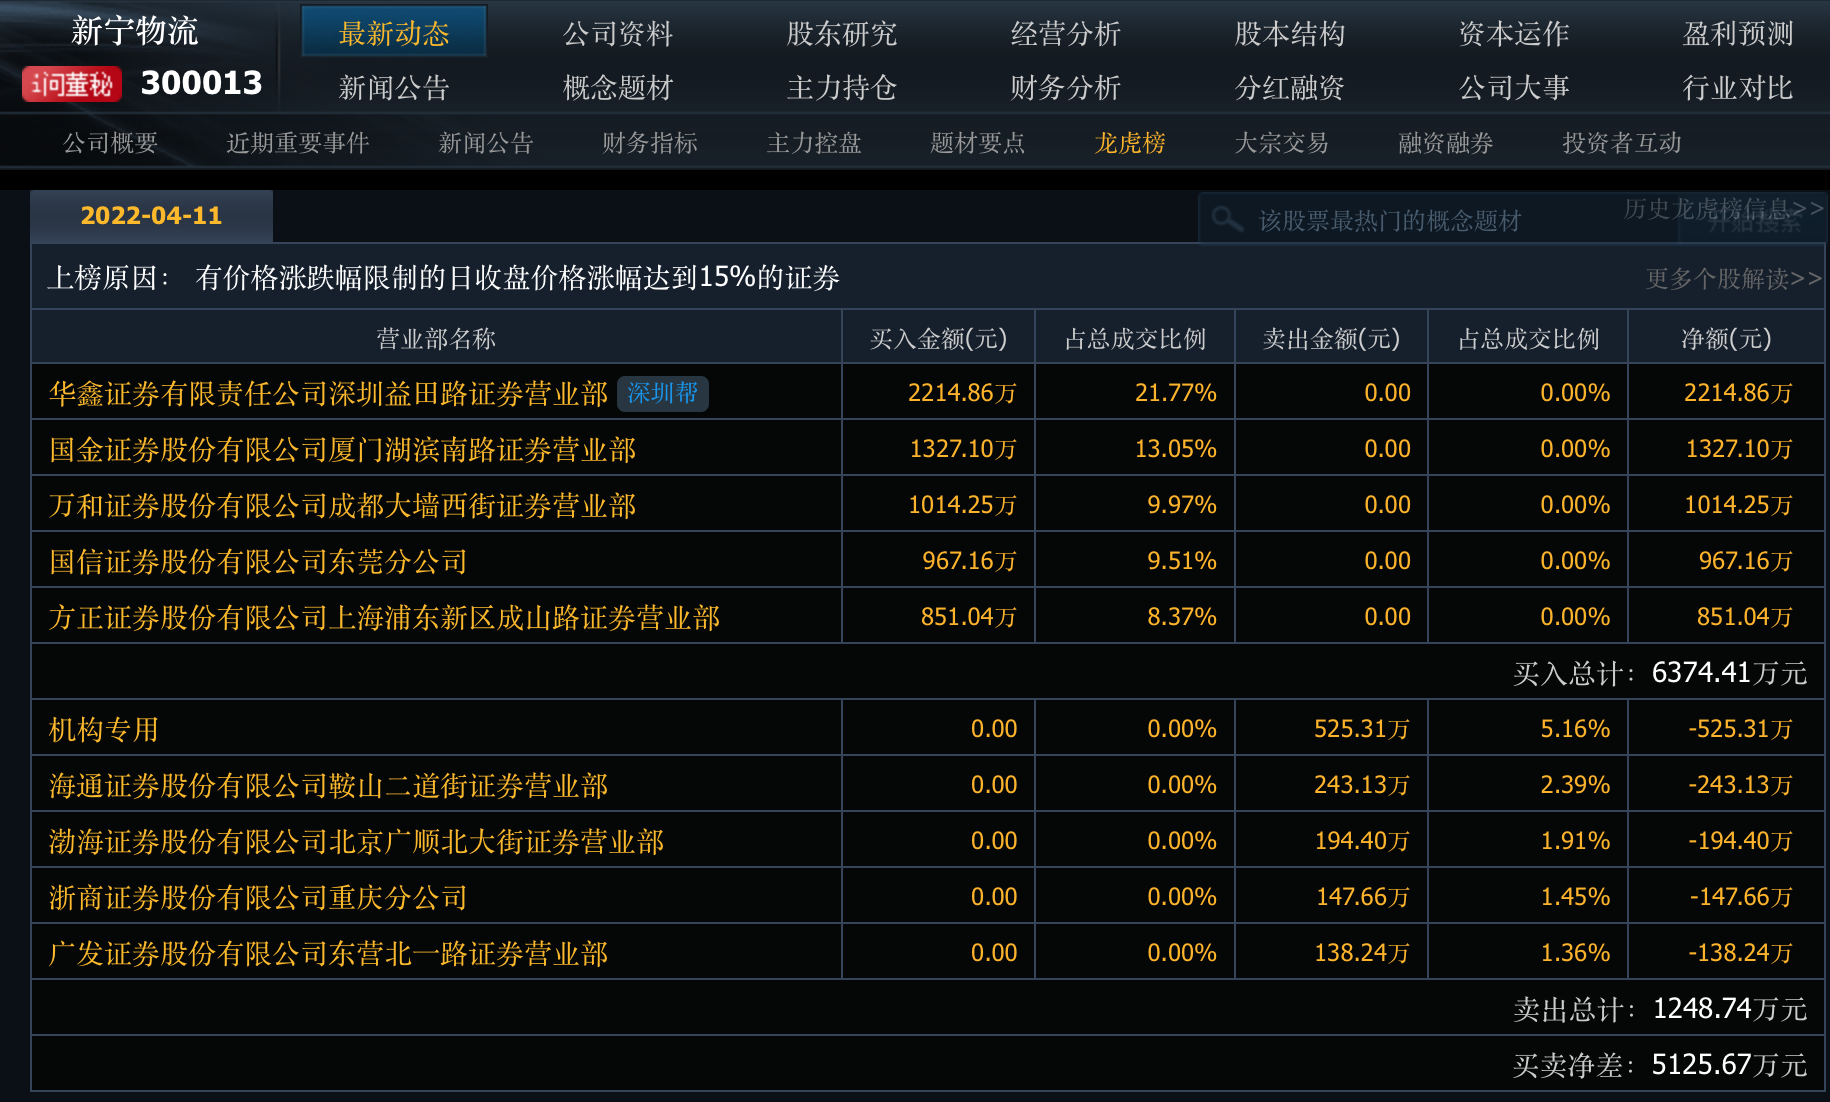Image resolution: width=1830 pixels, height=1102 pixels.
Task: Open 历史龙虎榜信息 link
Action: pyautogui.click(x=1723, y=208)
